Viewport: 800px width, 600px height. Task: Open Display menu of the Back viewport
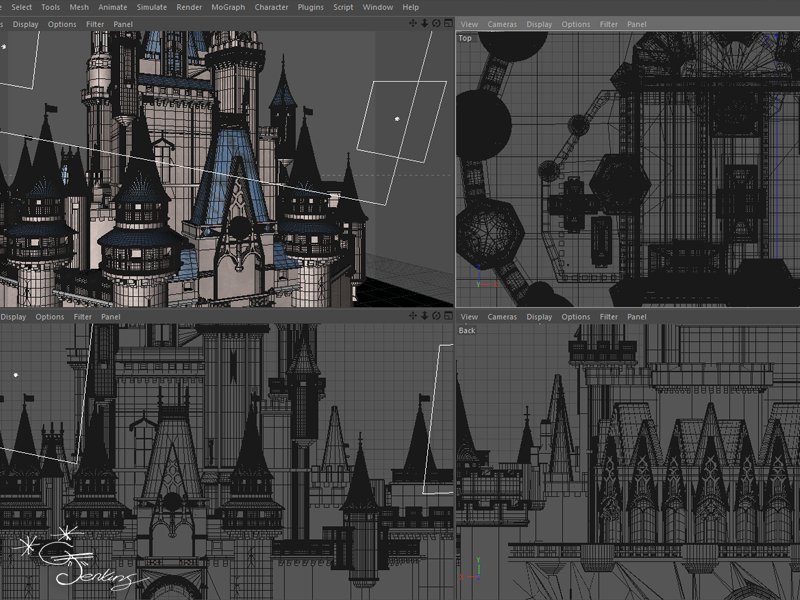(539, 316)
